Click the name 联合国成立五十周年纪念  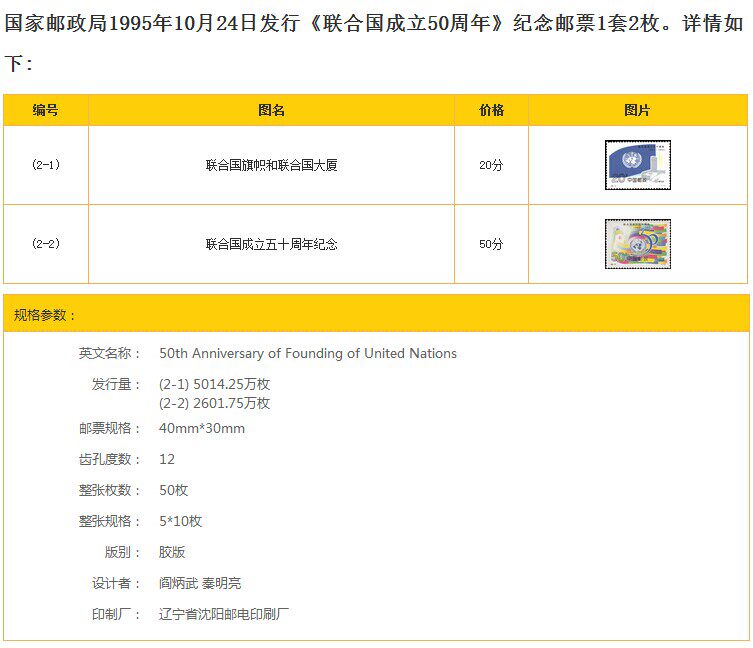(x=271, y=244)
